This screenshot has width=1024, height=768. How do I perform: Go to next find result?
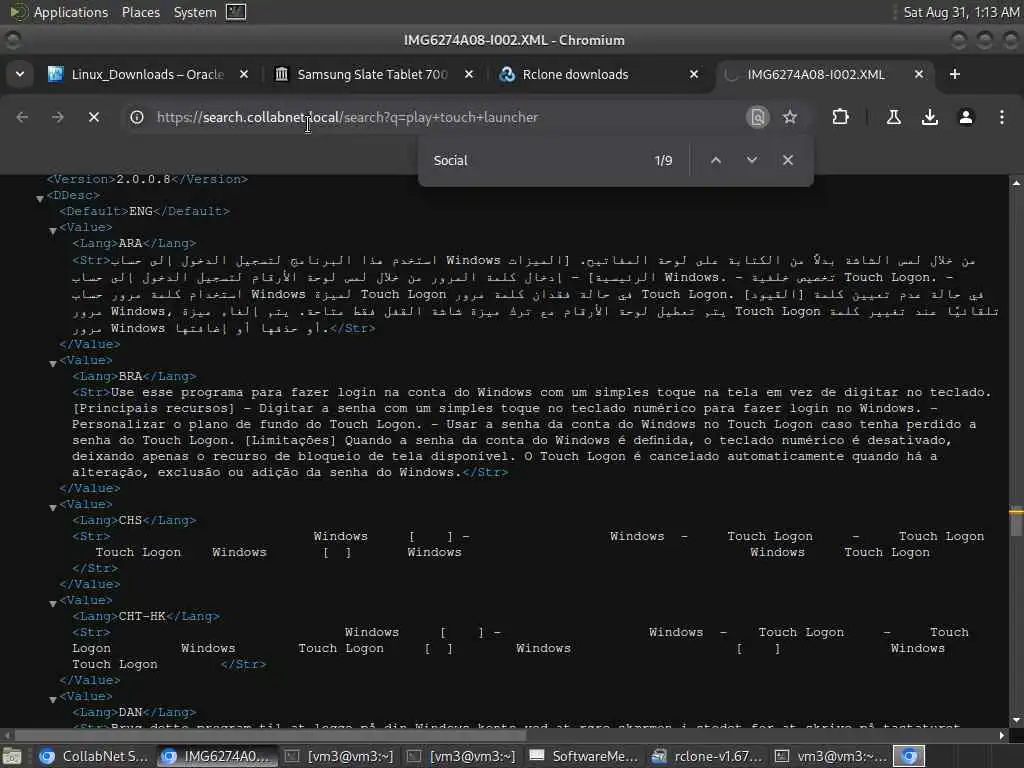752,161
